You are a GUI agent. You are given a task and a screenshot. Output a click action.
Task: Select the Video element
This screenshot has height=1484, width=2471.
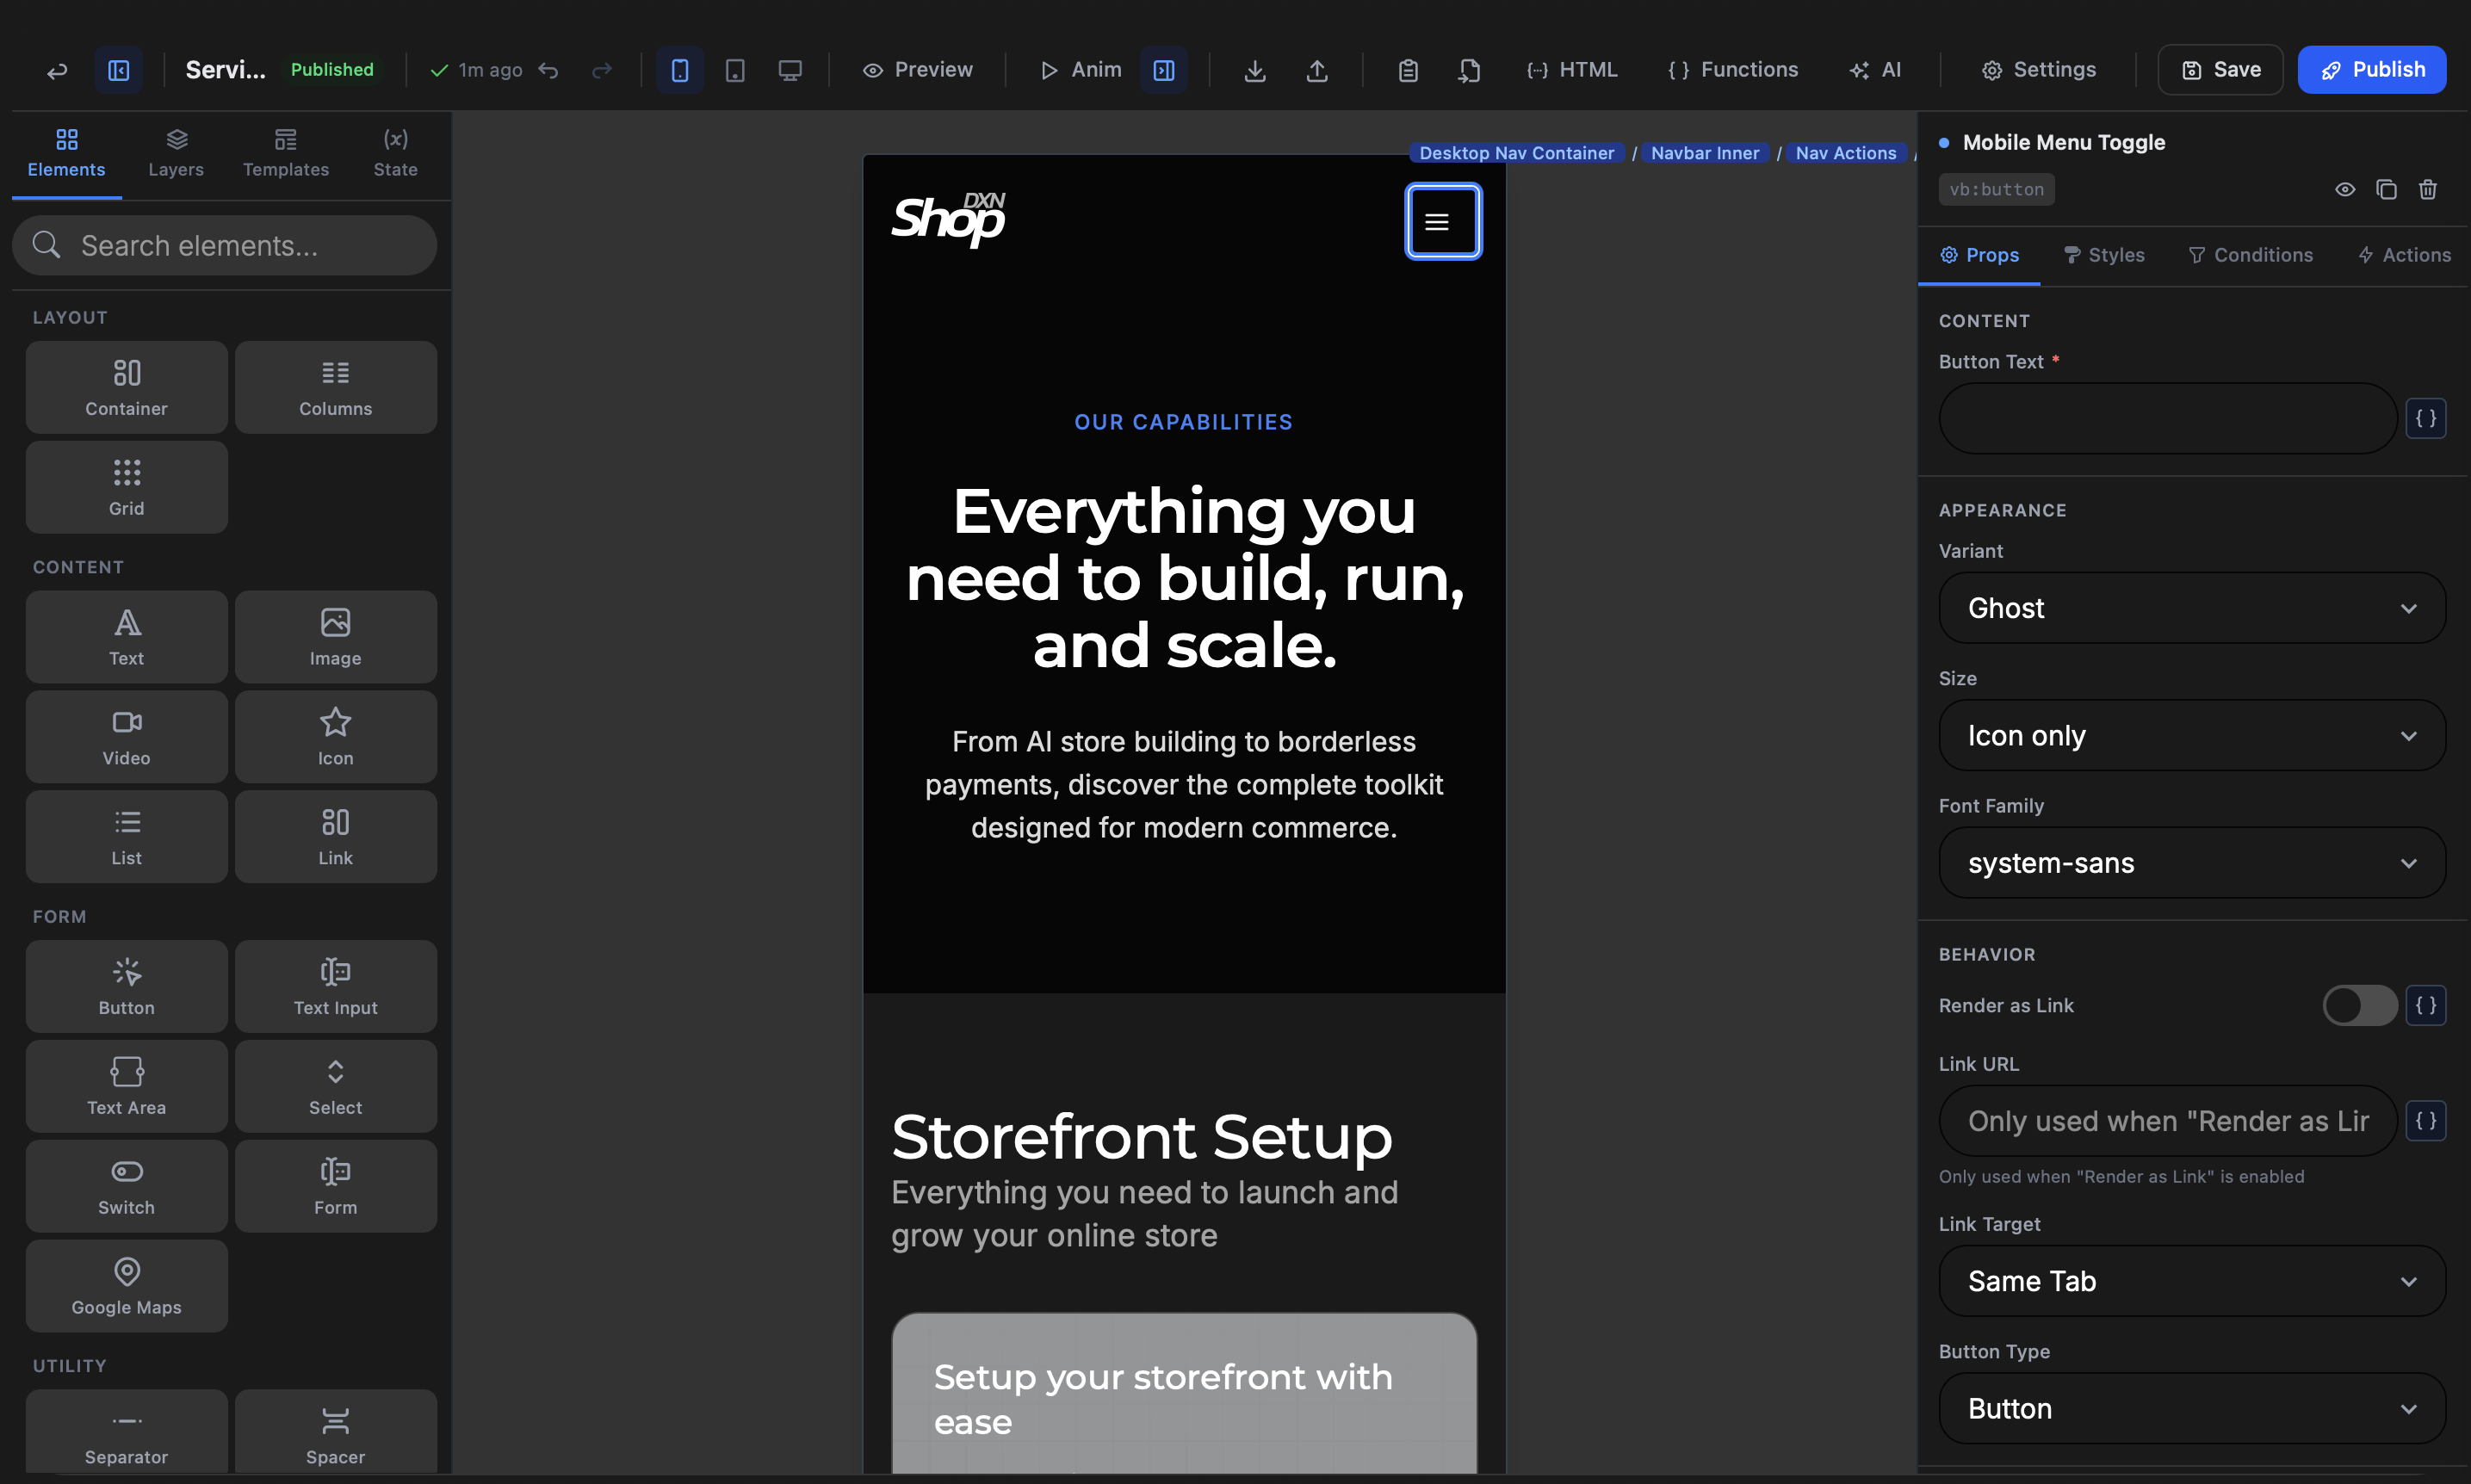coord(127,737)
